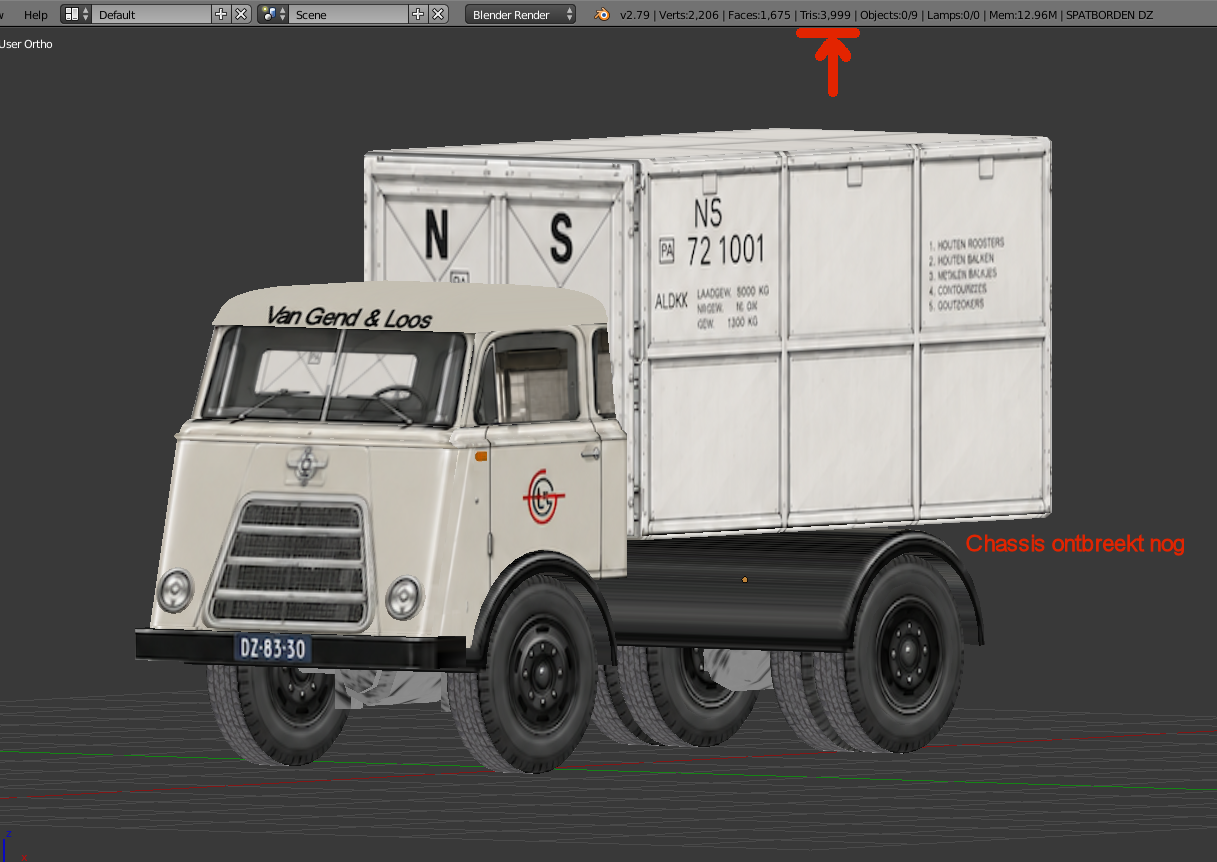Click the User Ortho view label
The height and width of the screenshot is (862, 1217).
pyautogui.click(x=27, y=44)
